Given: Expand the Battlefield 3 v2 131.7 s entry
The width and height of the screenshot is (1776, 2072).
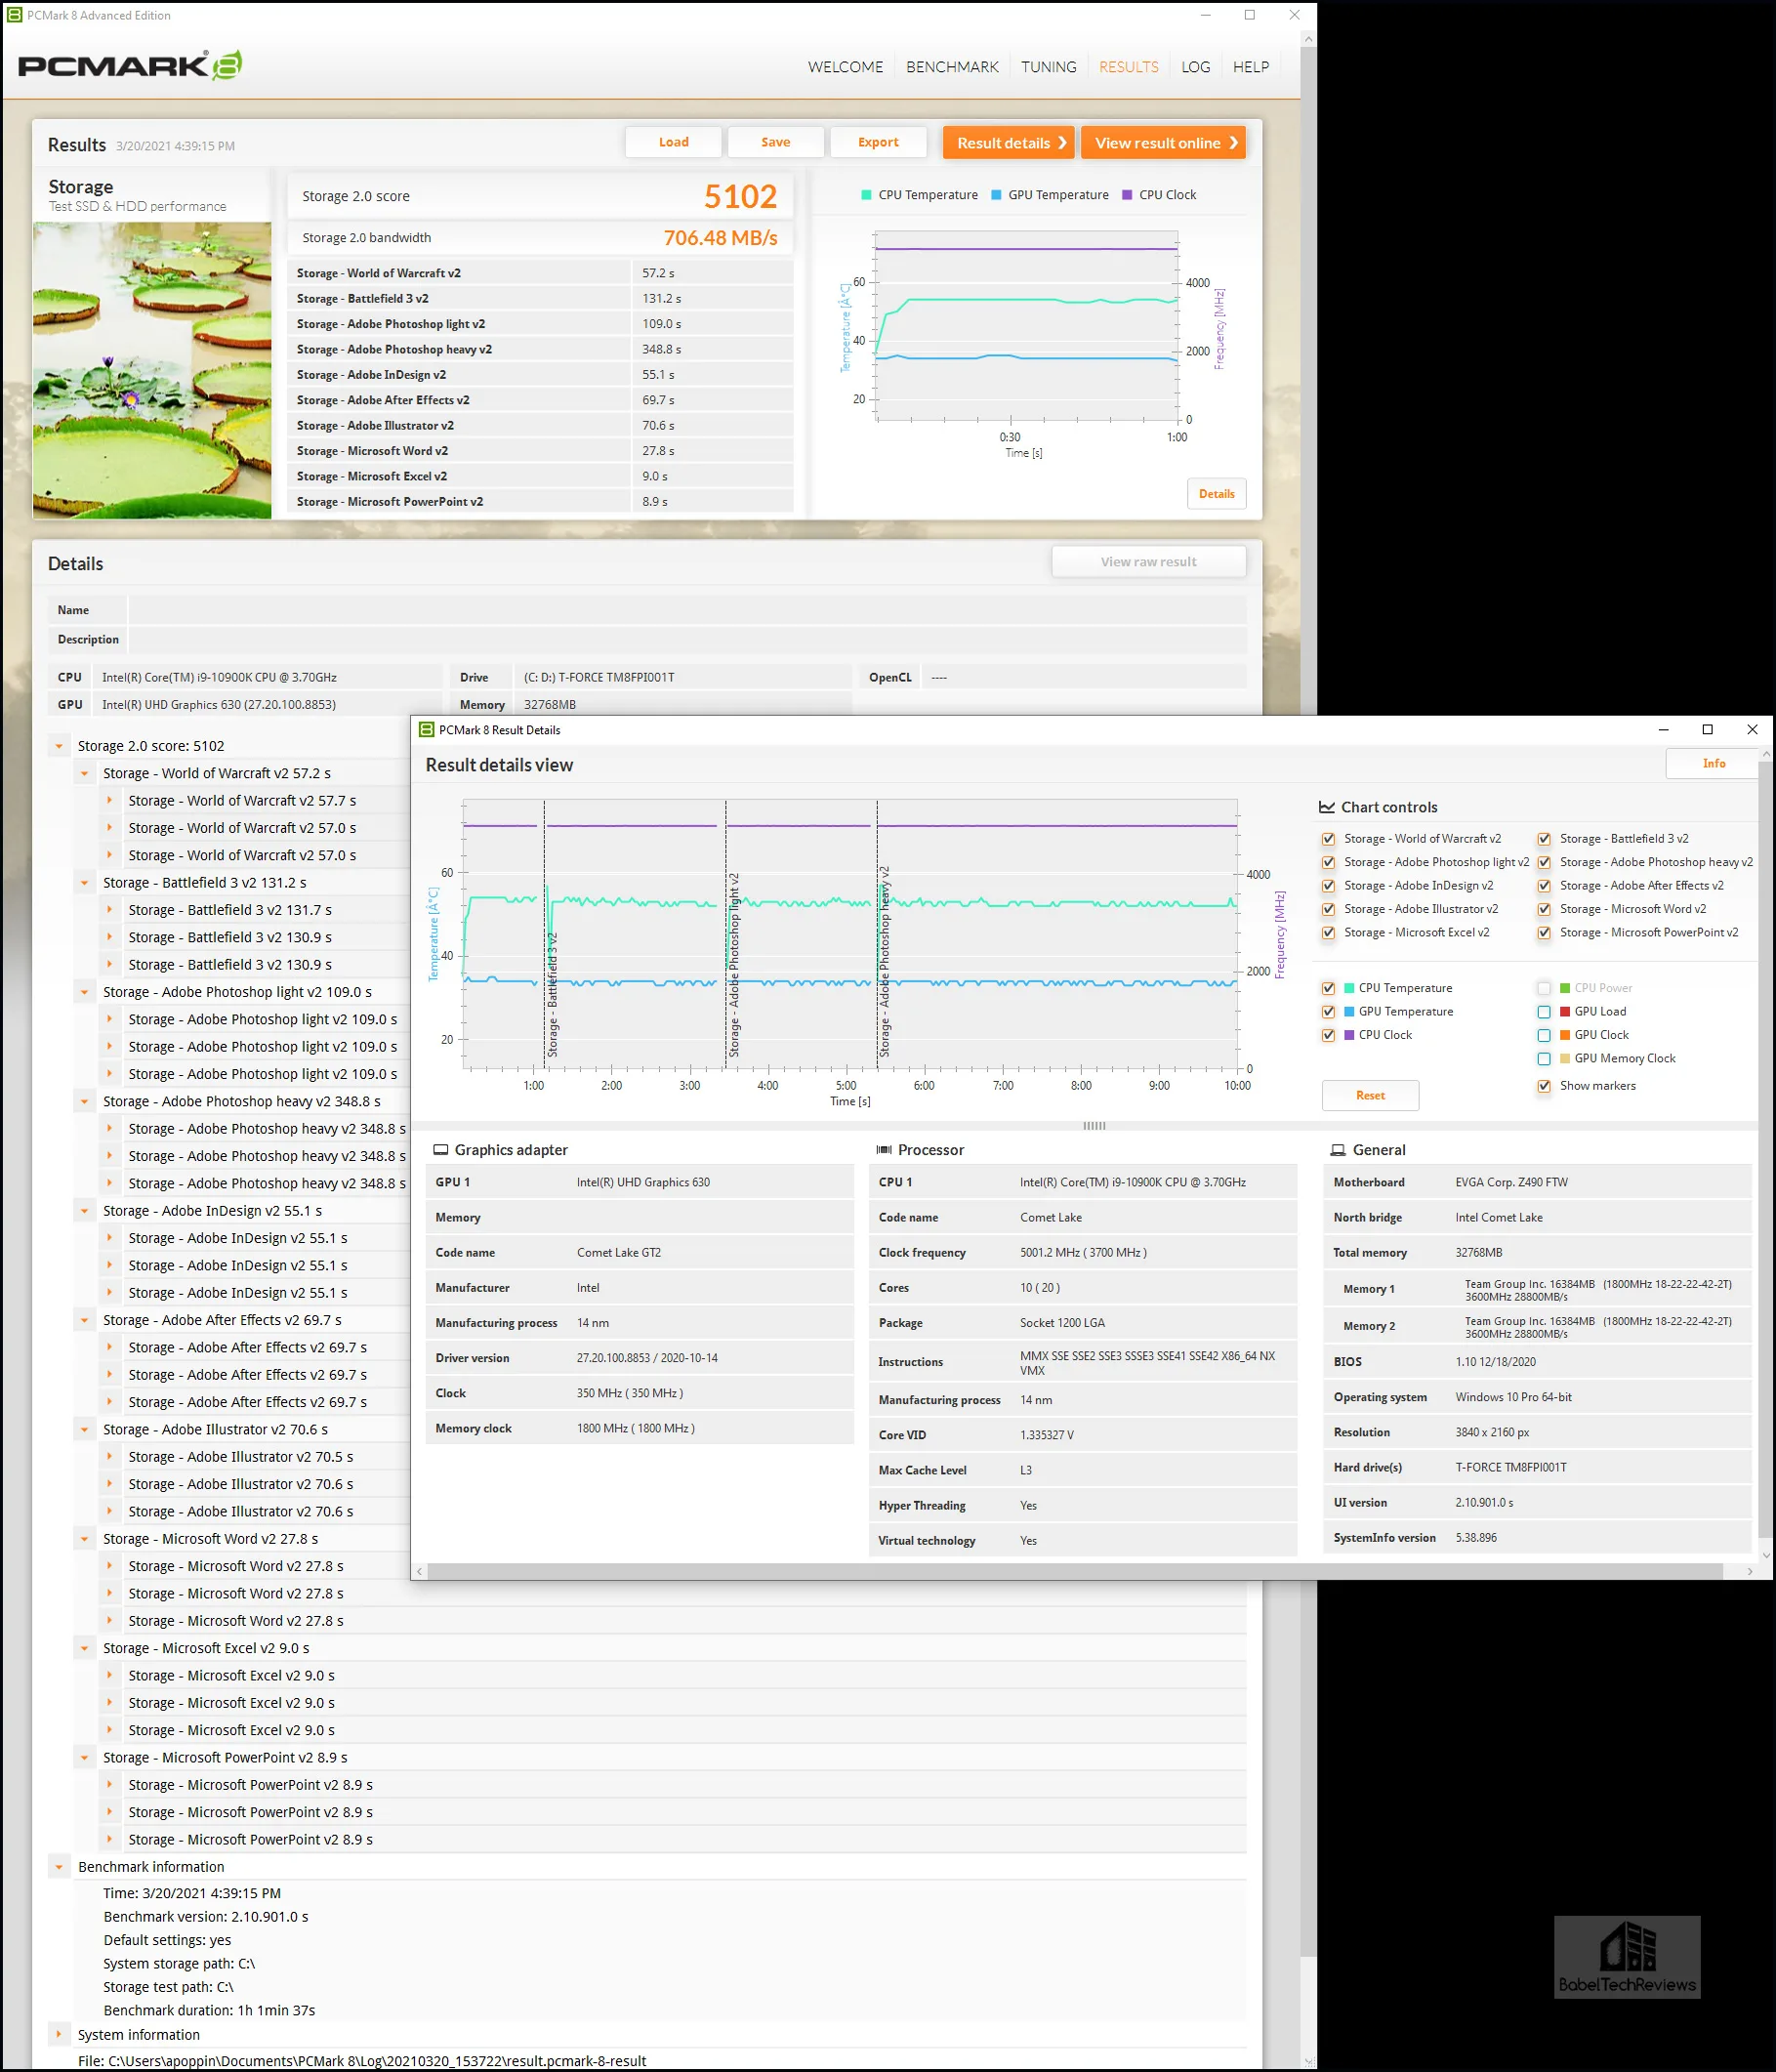Looking at the screenshot, I should 109,910.
